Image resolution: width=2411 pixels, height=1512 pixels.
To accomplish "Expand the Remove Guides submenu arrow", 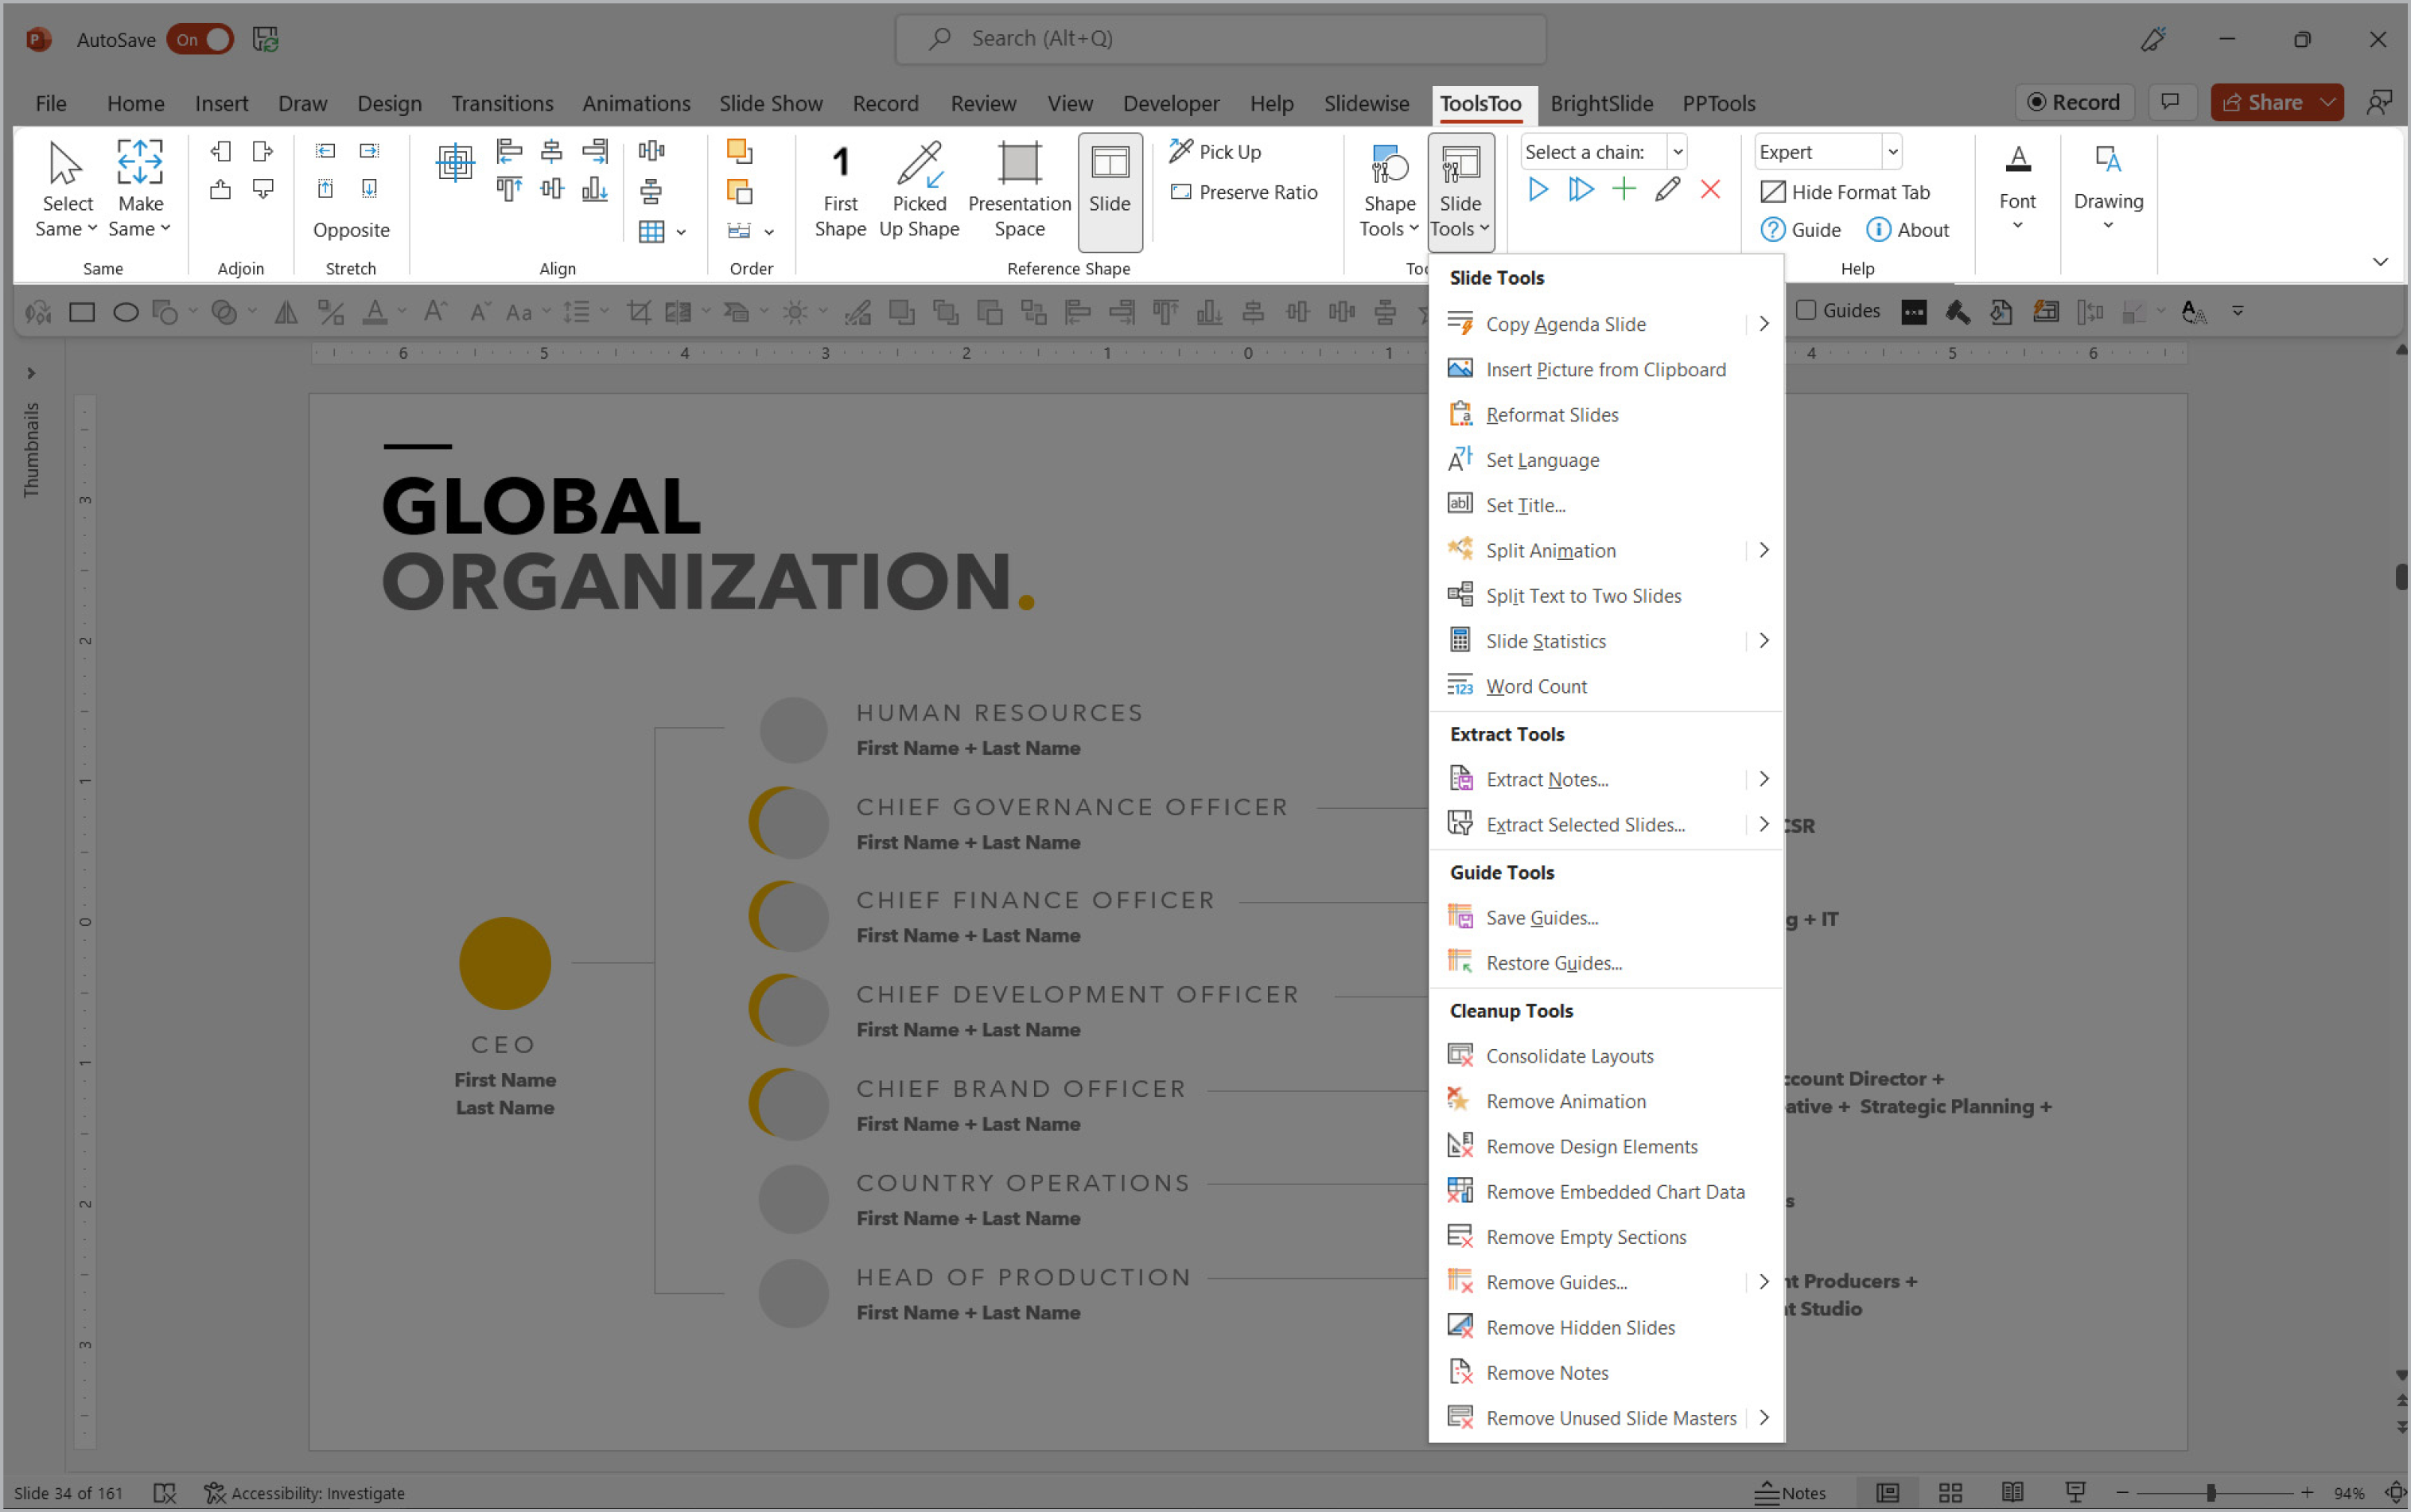I will coord(1764,1281).
